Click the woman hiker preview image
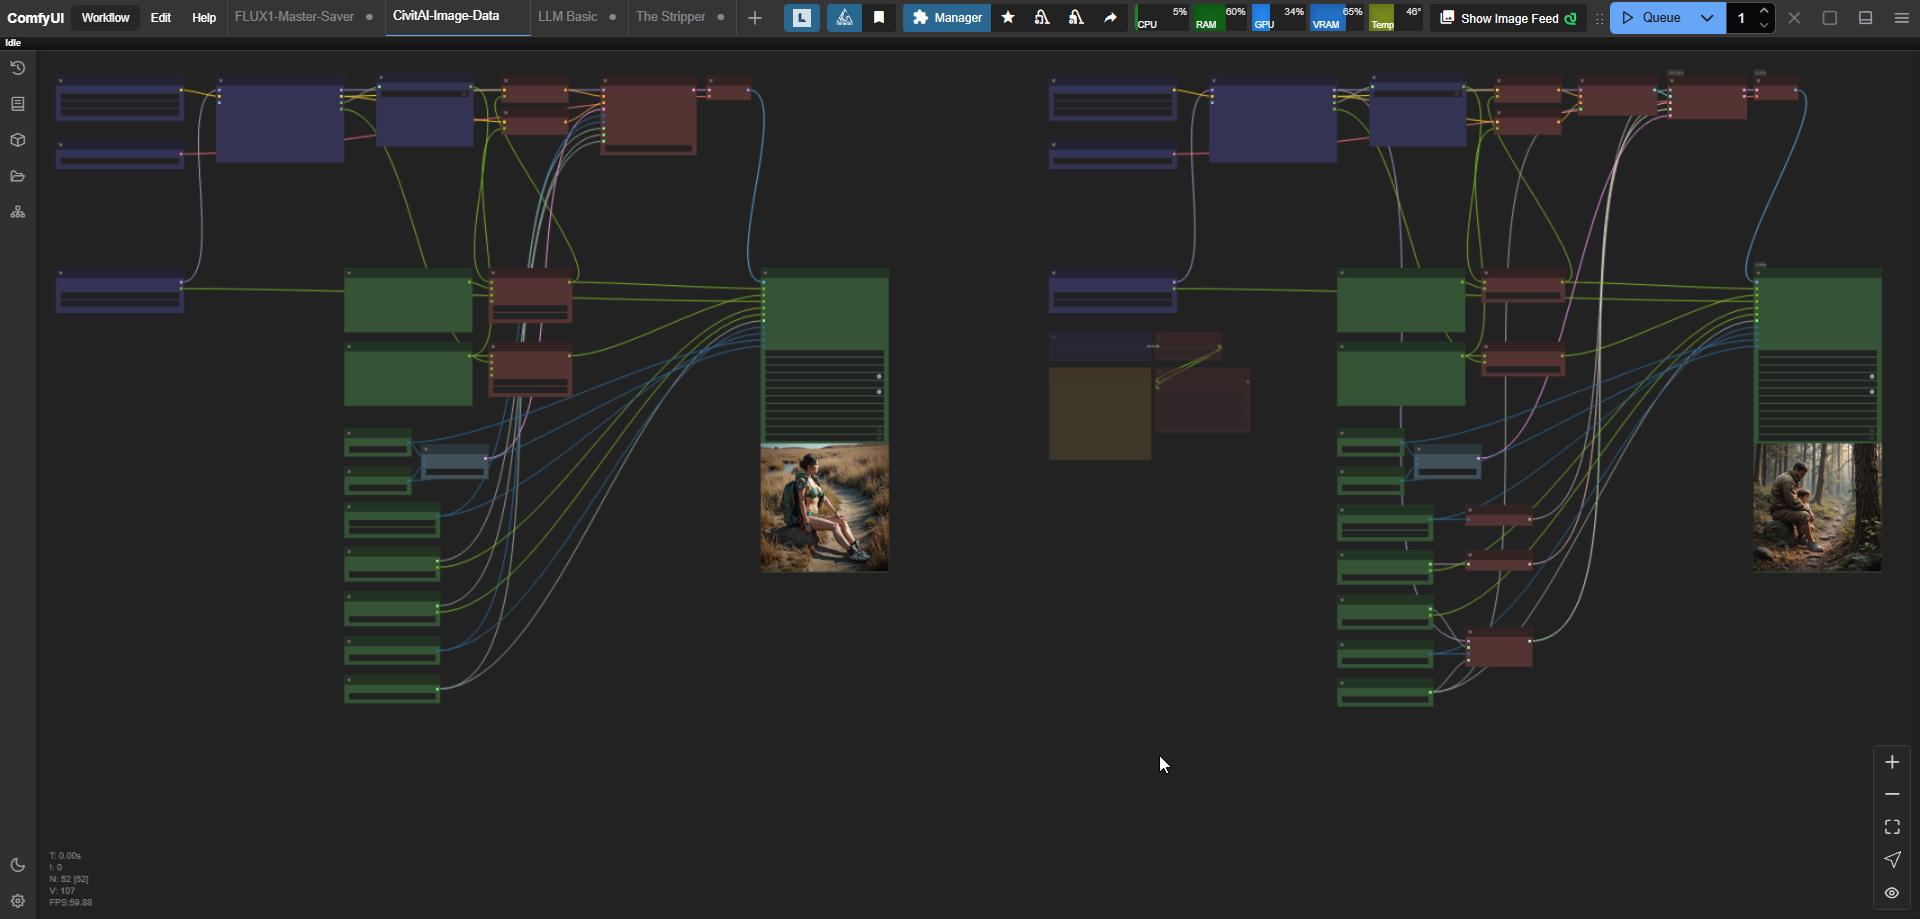Viewport: 1920px width, 919px height. coord(824,508)
